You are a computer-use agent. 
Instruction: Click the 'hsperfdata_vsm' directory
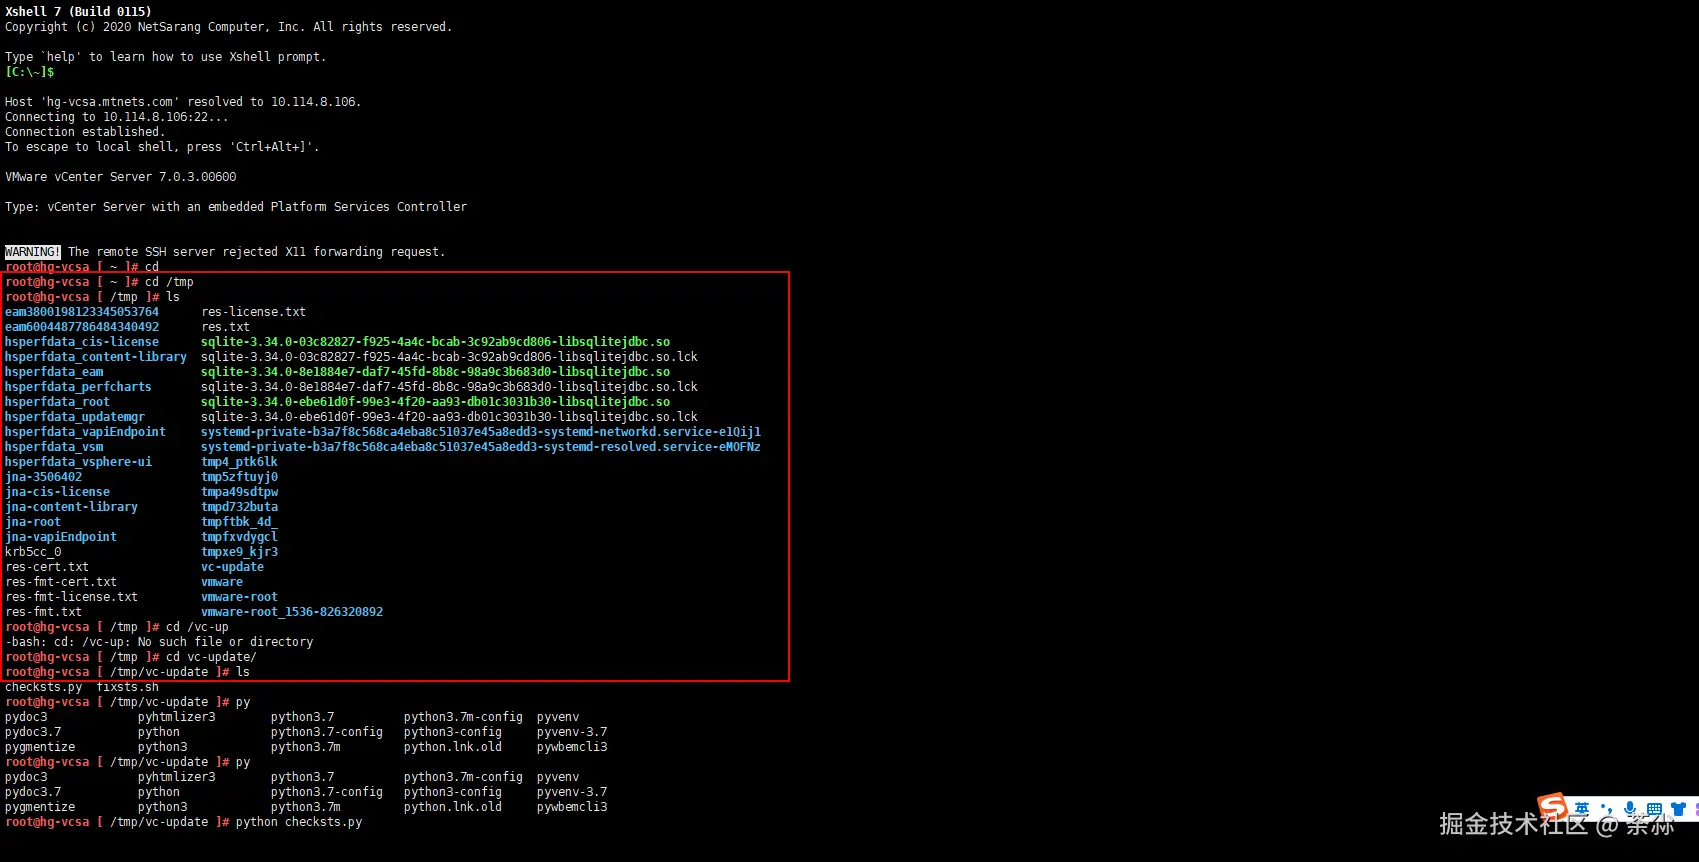(x=54, y=447)
